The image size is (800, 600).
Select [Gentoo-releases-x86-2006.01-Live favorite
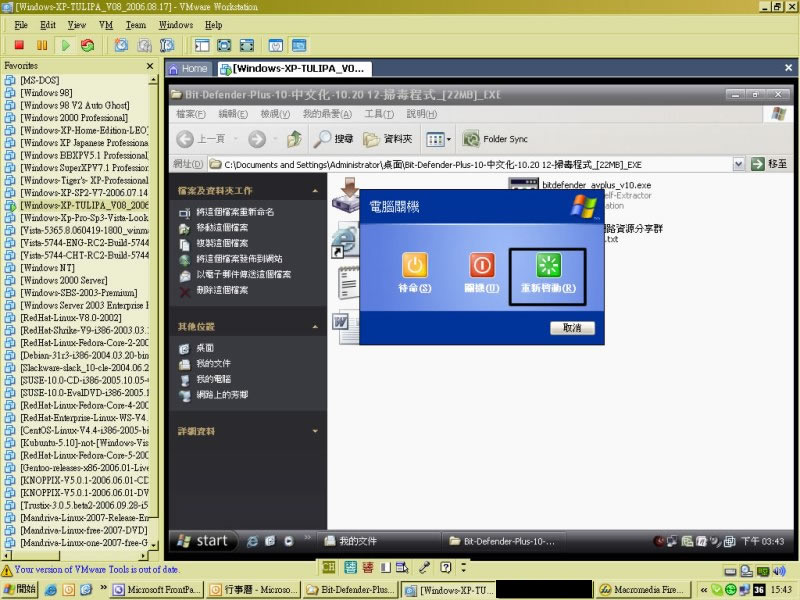(77, 468)
